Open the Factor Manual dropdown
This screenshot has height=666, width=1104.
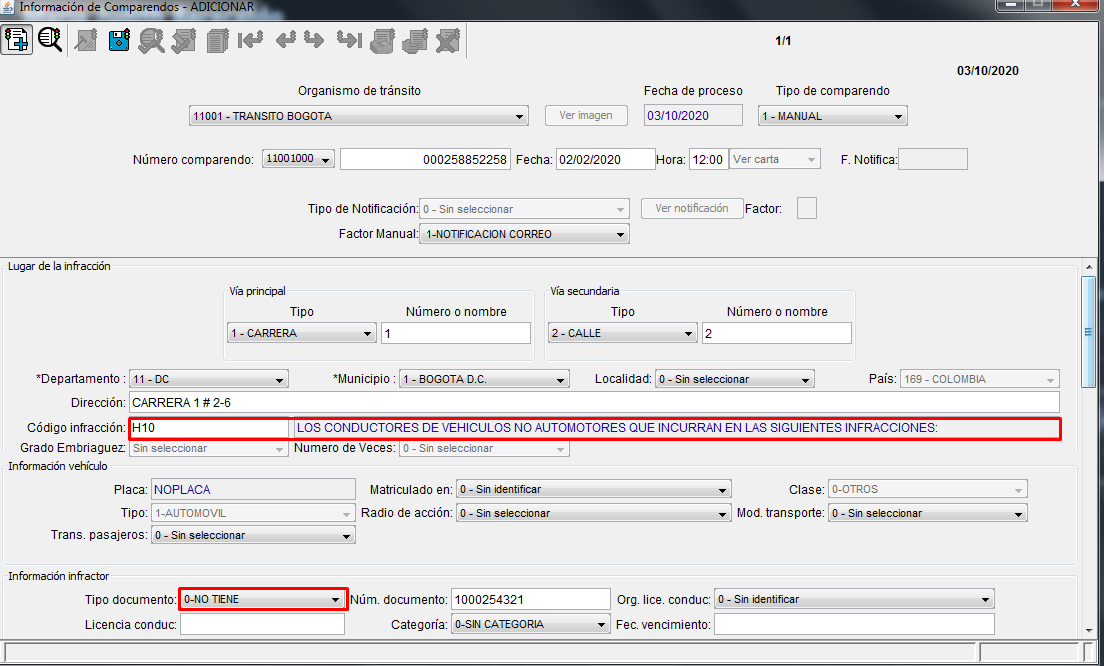pyautogui.click(x=524, y=234)
